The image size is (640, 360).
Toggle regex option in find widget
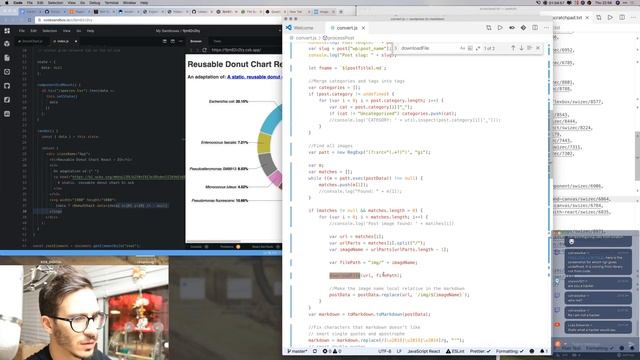[x=478, y=48]
